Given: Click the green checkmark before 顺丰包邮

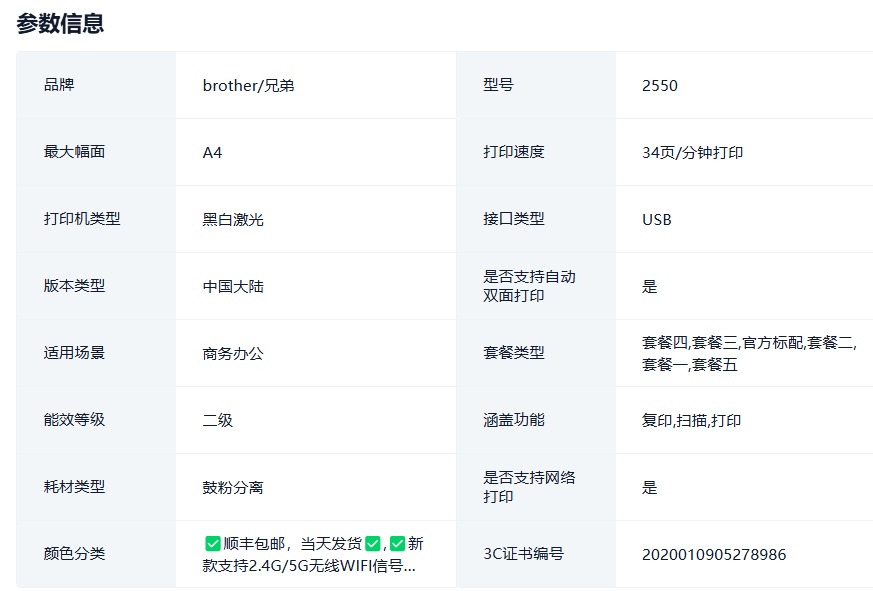Looking at the screenshot, I should pos(212,544).
